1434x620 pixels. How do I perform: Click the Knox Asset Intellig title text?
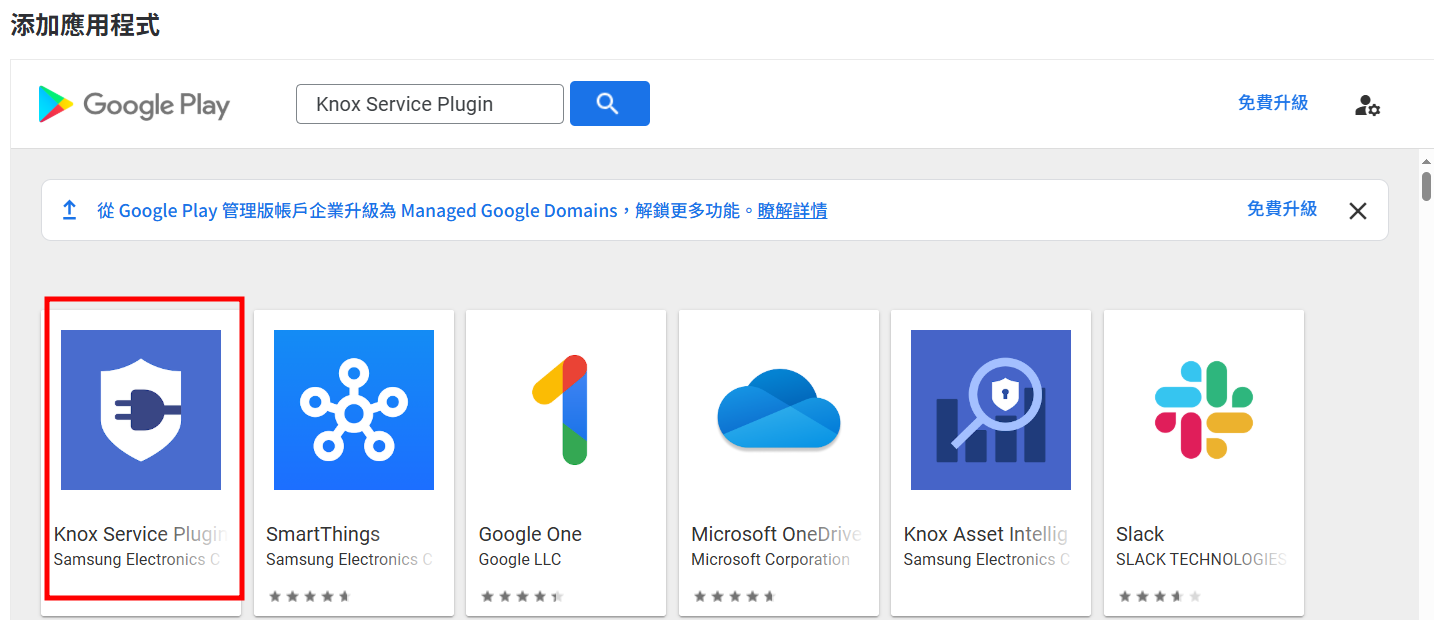tap(986, 534)
